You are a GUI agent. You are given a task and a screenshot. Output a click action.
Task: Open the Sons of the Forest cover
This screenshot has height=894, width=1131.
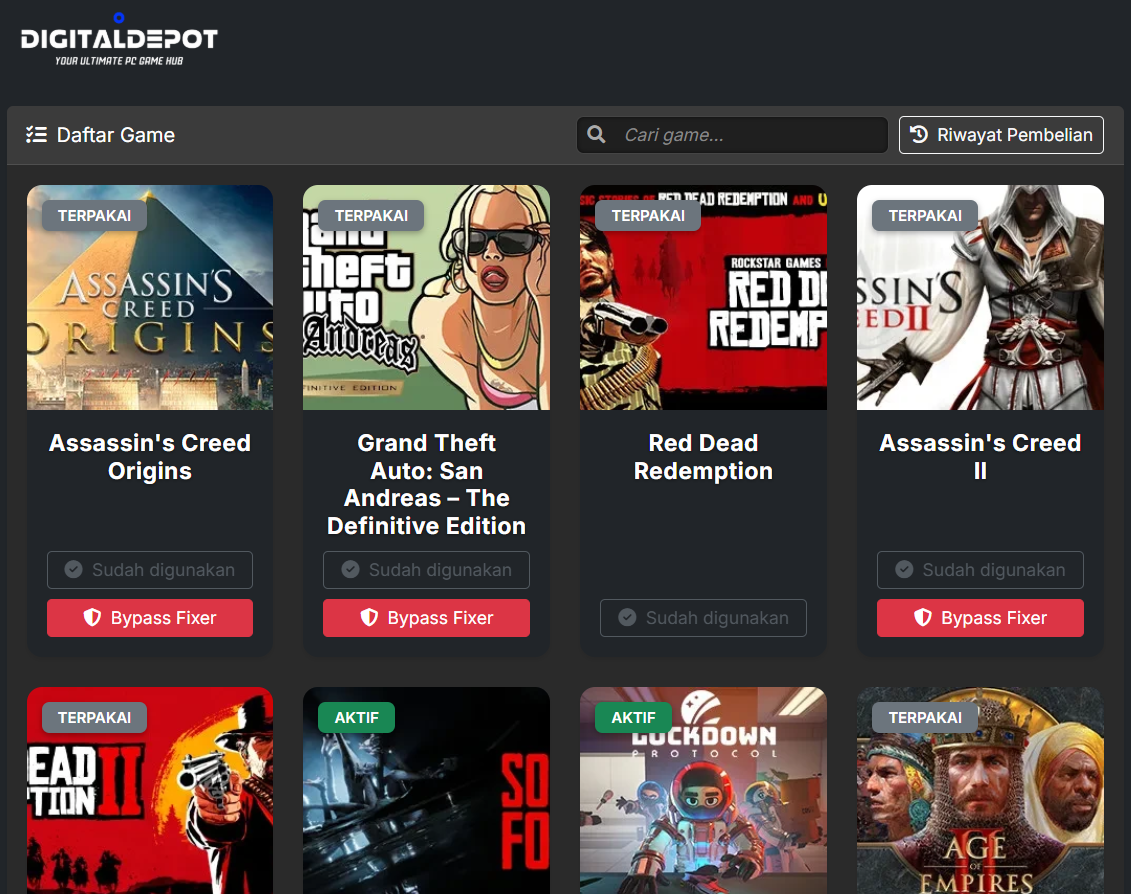426,790
